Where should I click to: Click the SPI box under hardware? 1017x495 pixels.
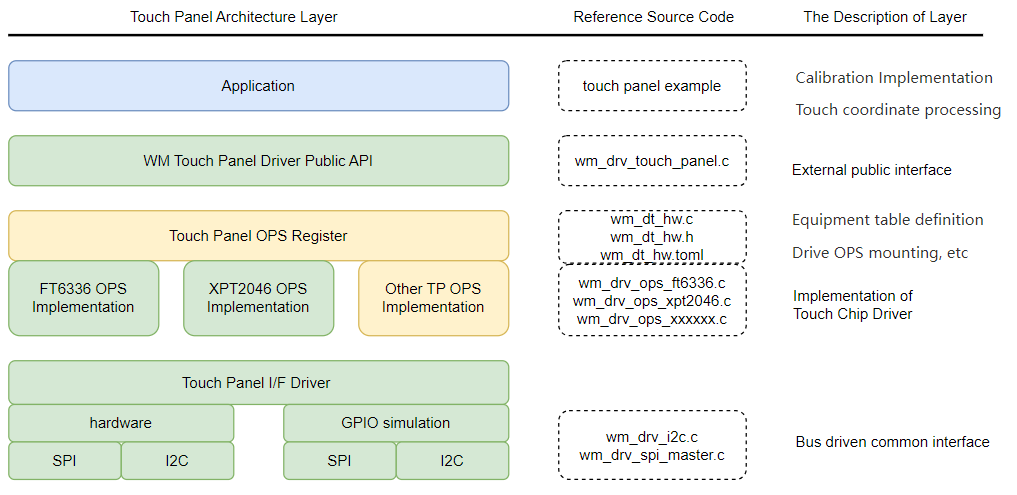tap(64, 461)
